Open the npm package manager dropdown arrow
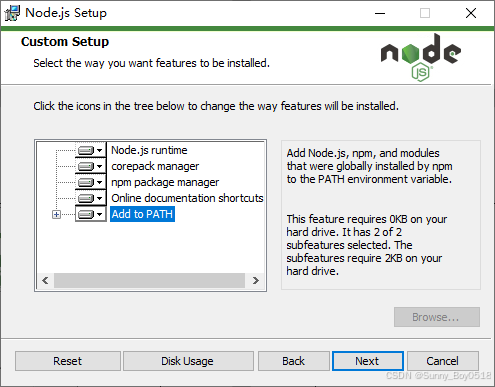 coord(99,182)
